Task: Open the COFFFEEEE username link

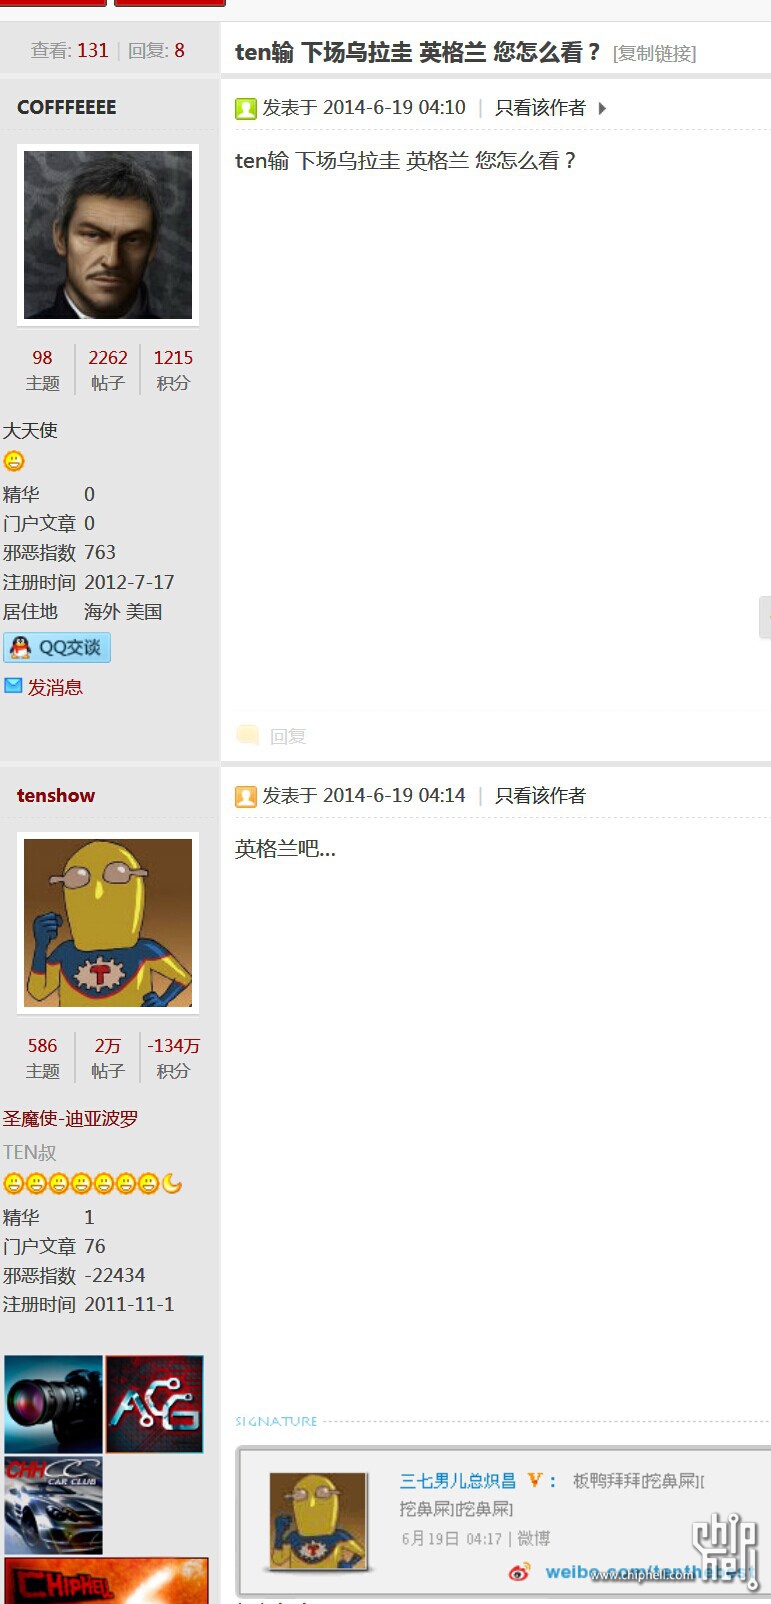Action: (67, 107)
